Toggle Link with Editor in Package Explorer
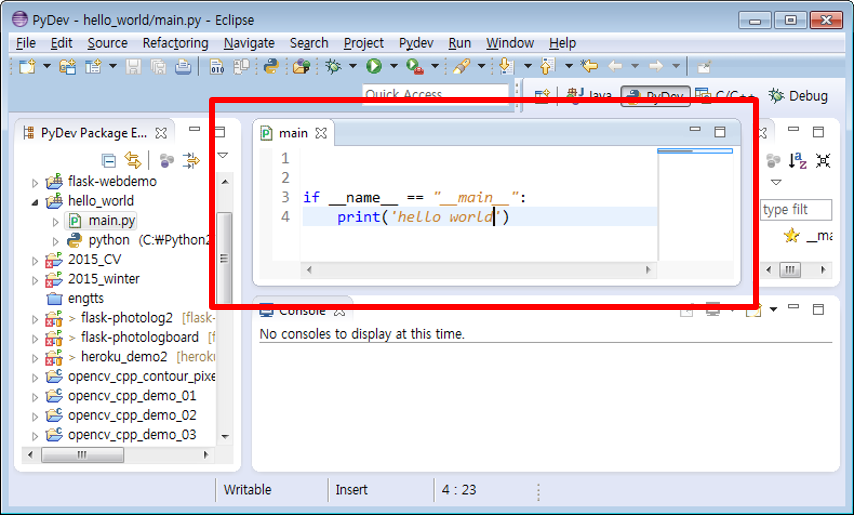854x515 pixels. (x=132, y=160)
